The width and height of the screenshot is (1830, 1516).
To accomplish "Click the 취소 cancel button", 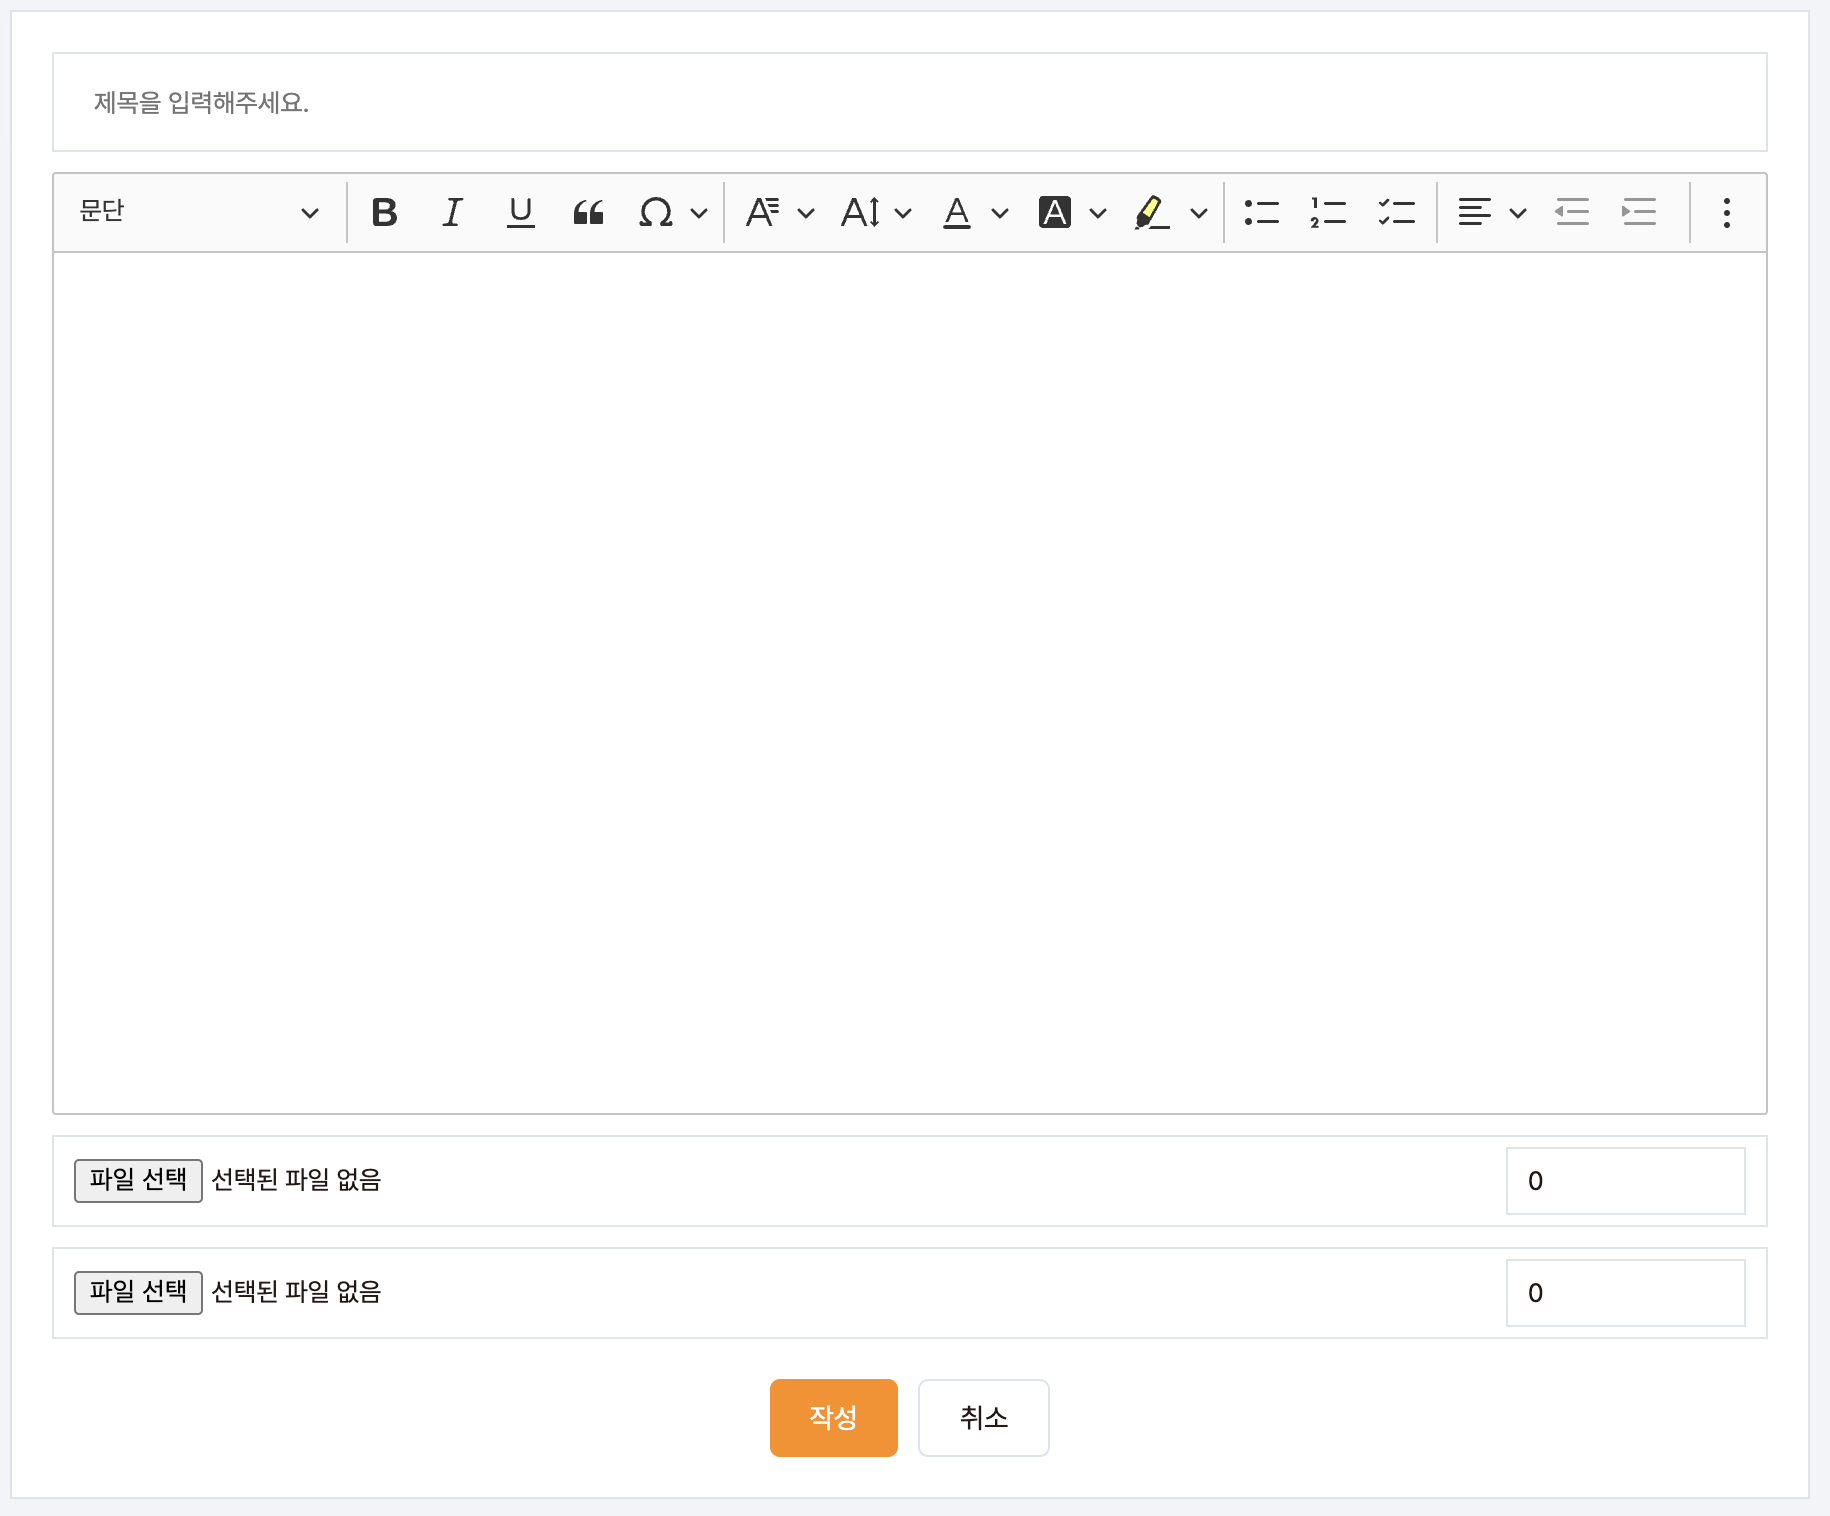I will (x=983, y=1417).
